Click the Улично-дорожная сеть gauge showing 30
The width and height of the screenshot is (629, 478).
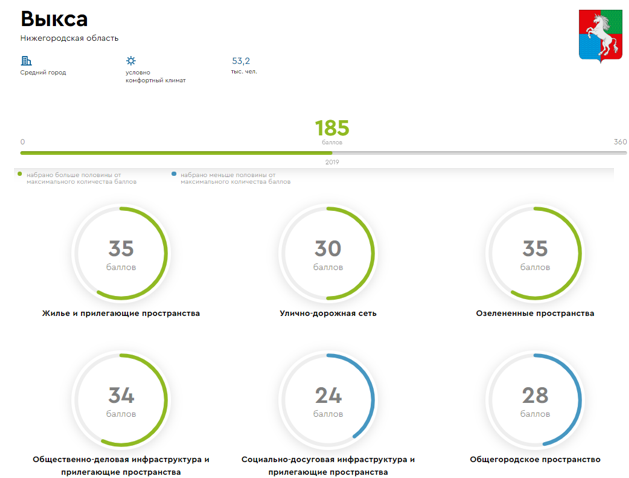point(328,253)
